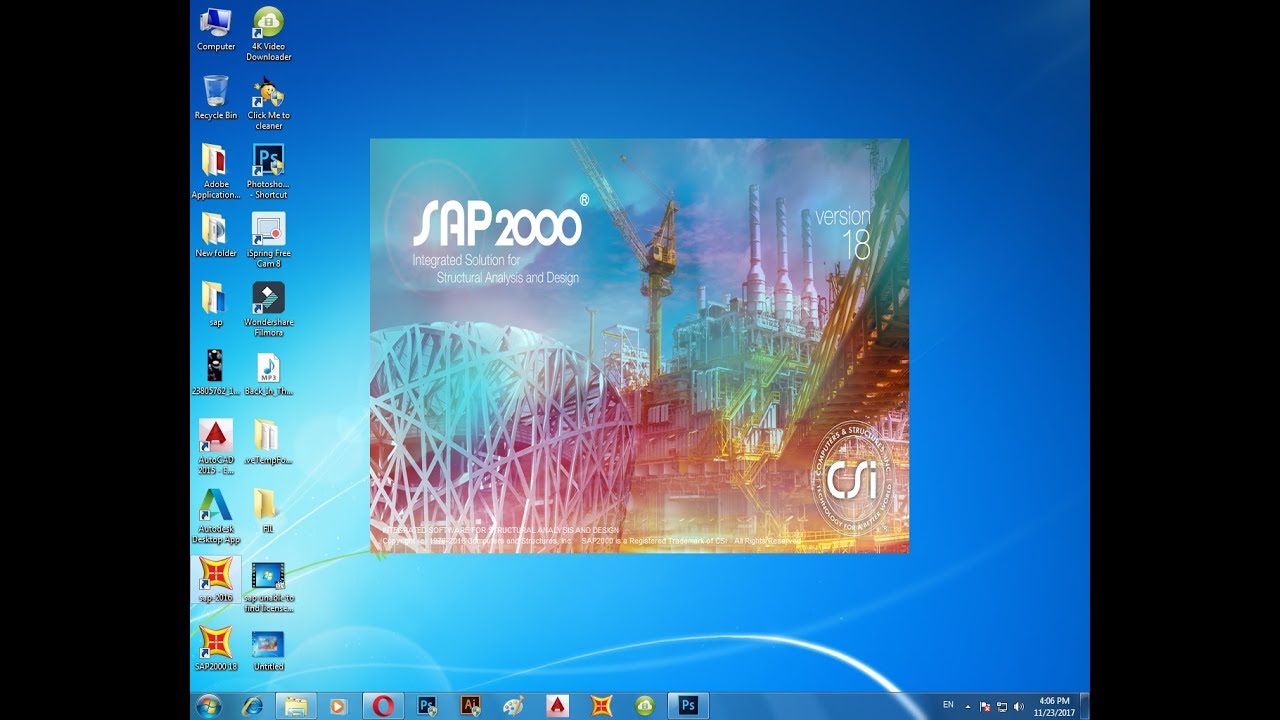
Task: Switch to SAP2000 taskbar button
Action: pos(601,705)
